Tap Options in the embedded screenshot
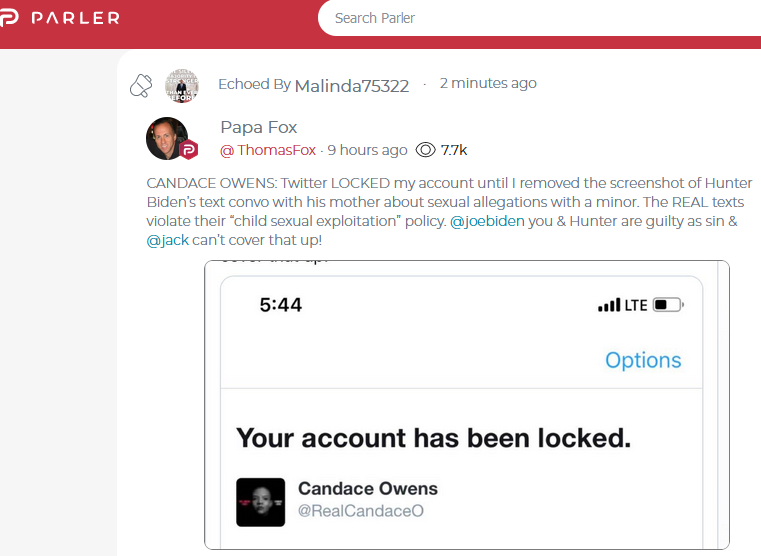Viewport: 761px width, 556px height. pyautogui.click(x=643, y=360)
